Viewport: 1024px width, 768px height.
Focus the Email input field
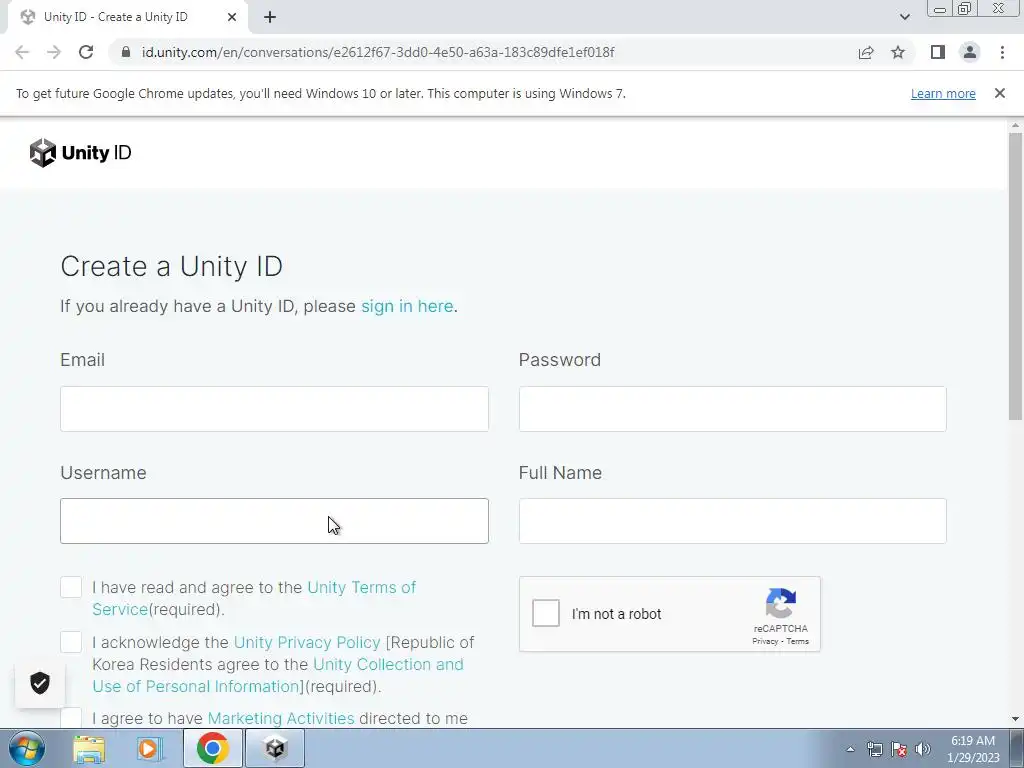[274, 409]
